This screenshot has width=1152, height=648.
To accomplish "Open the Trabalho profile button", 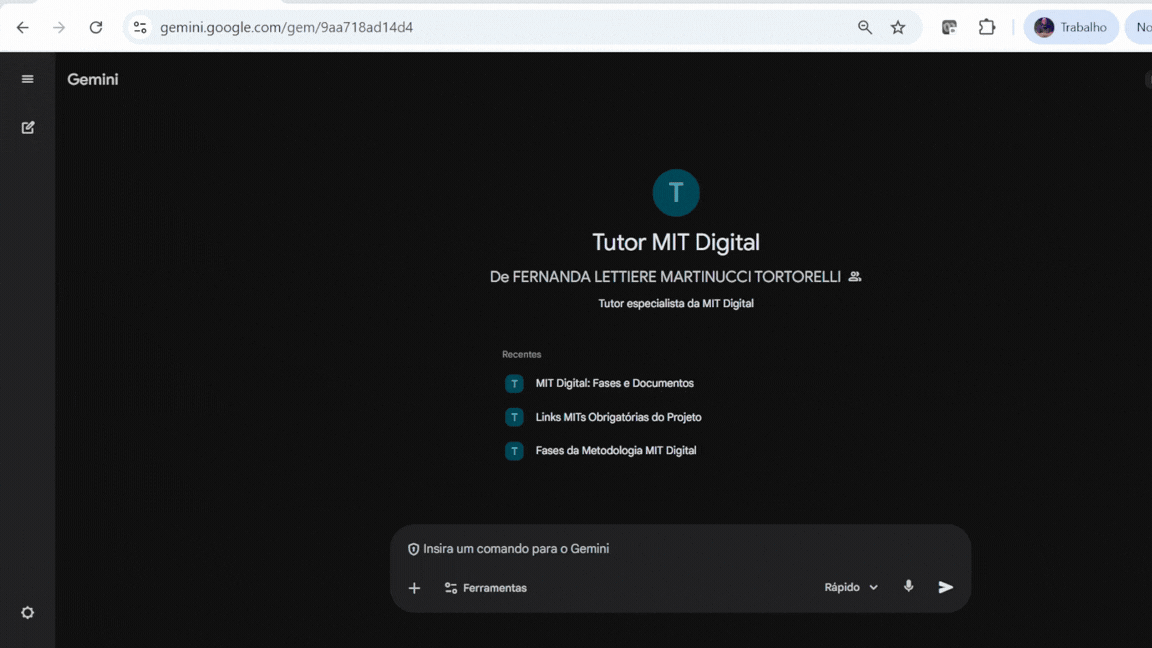I will (x=1070, y=27).
